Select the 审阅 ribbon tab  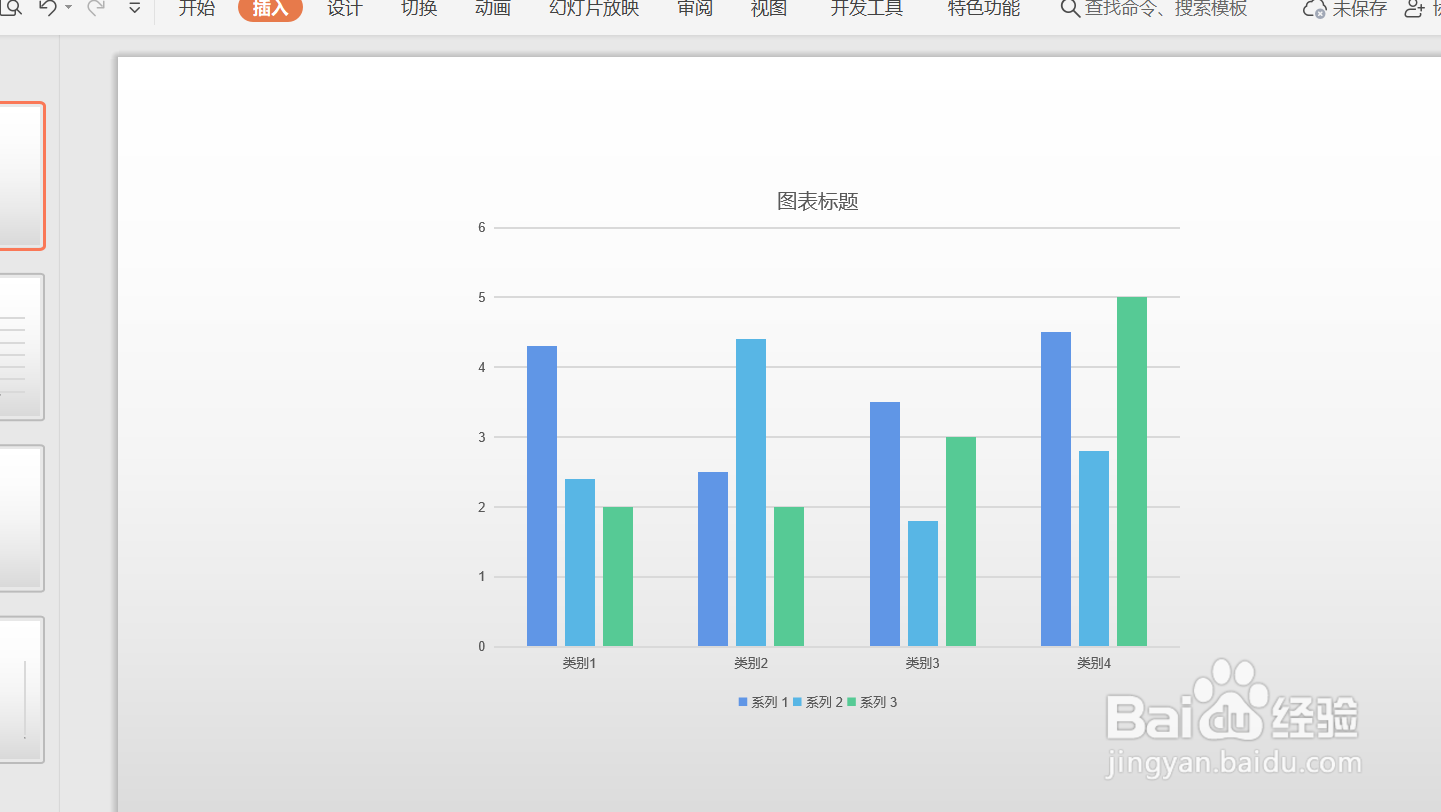pos(694,9)
